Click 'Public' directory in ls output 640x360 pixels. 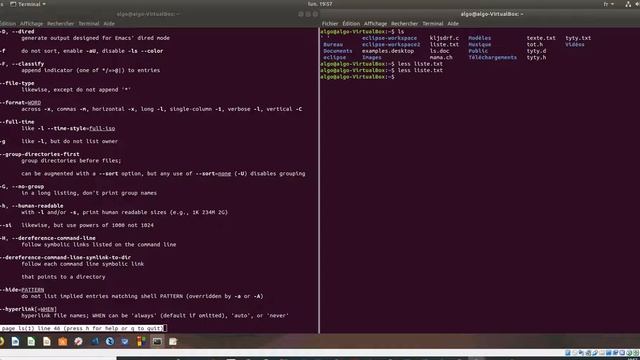click(x=478, y=51)
